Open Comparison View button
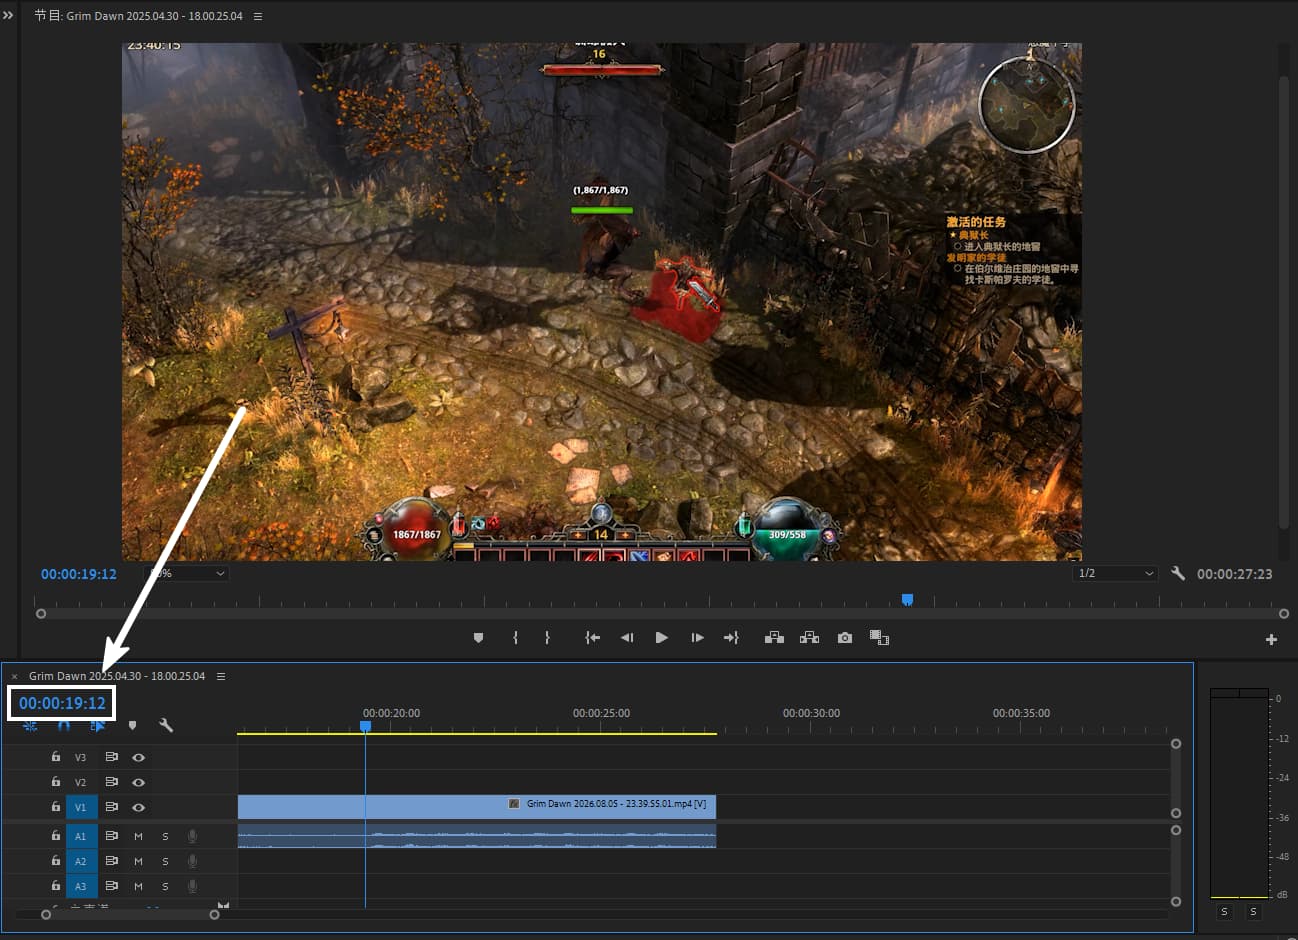 879,638
